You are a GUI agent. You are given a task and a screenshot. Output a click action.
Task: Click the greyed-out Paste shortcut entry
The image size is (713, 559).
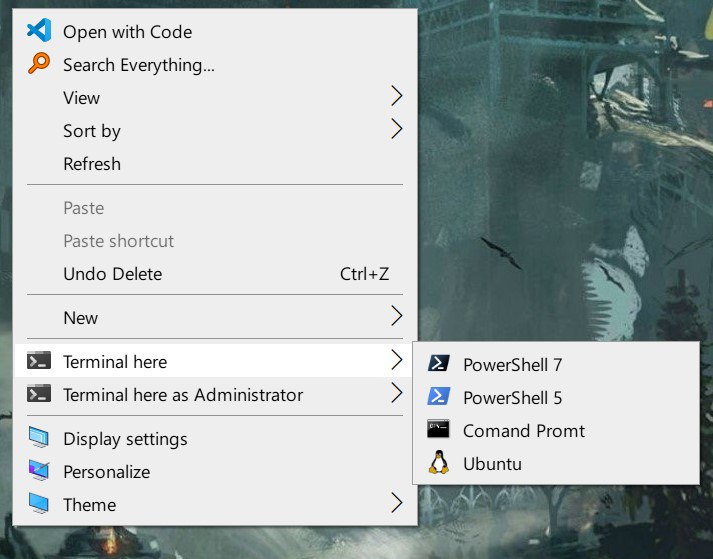point(215,241)
